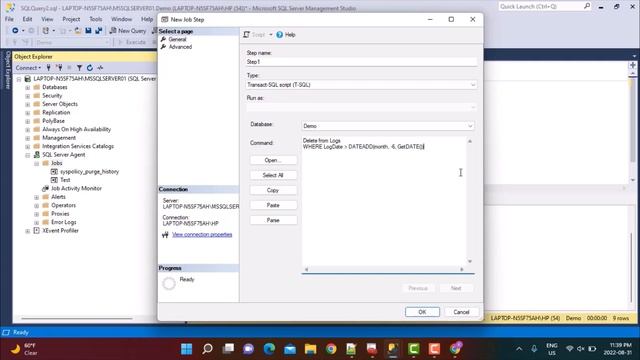This screenshot has height=360, width=640.
Task: Confirm the job step with OK
Action: (x=422, y=312)
